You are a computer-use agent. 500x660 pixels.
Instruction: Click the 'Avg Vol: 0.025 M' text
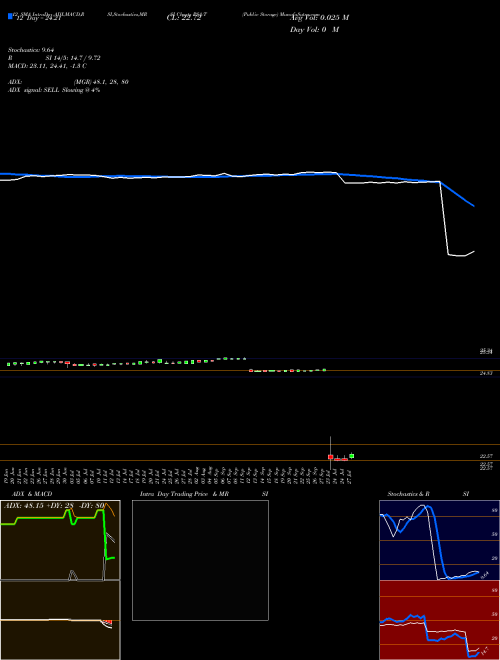pos(319,18)
